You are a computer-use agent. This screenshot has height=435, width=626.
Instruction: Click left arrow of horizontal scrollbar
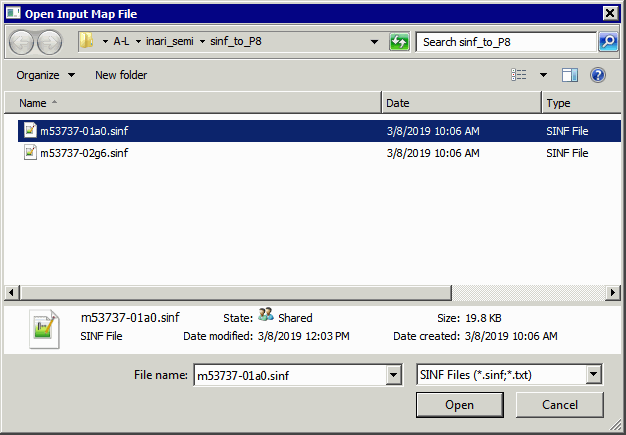pos(11,293)
